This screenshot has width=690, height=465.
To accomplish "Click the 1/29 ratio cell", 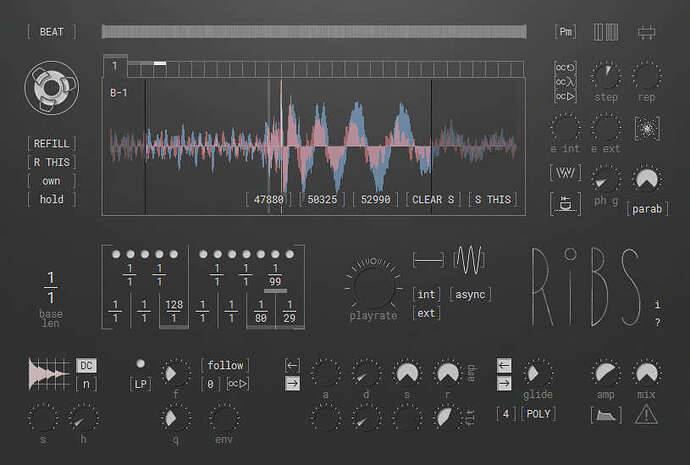I will [x=290, y=311].
